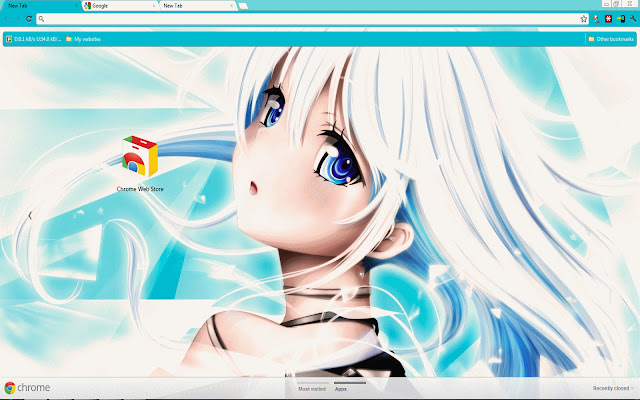Show the Most visited section
The image size is (640, 400).
pyautogui.click(x=312, y=389)
